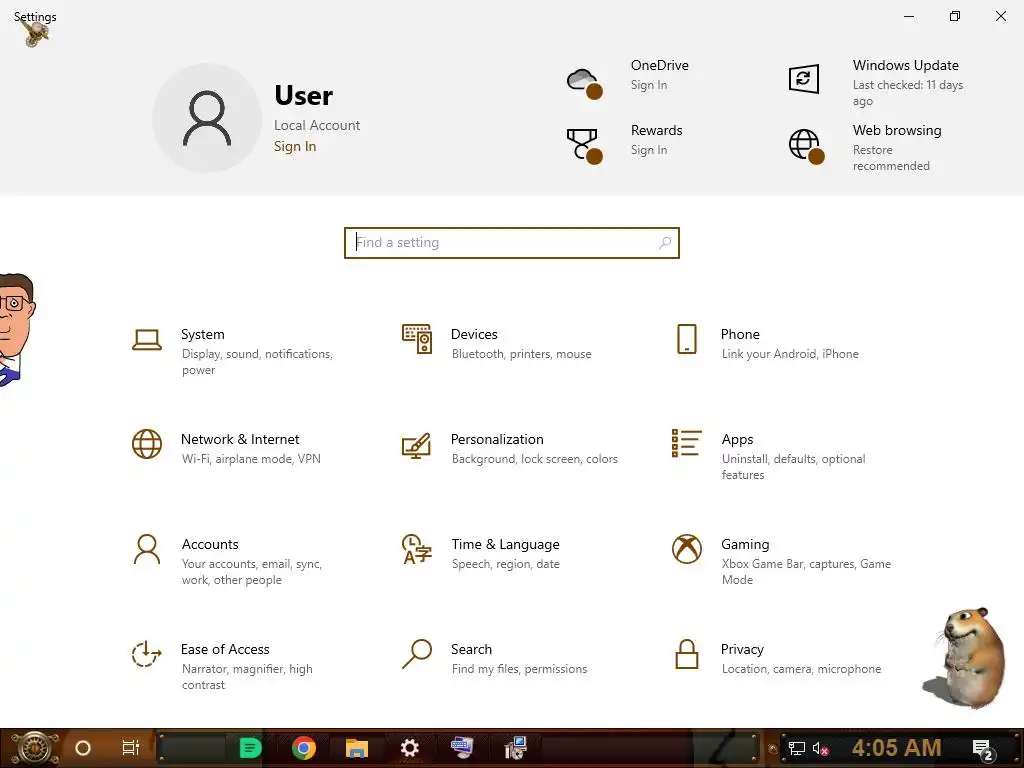The height and width of the screenshot is (768, 1024).
Task: Click the magnifier icon in the search box
Action: [x=665, y=243]
